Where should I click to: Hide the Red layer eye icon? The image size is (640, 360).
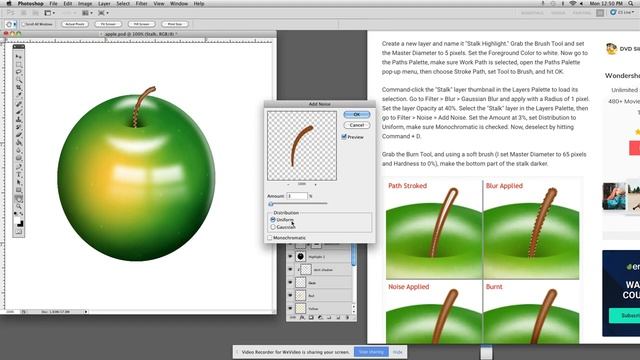pyautogui.click(x=290, y=296)
